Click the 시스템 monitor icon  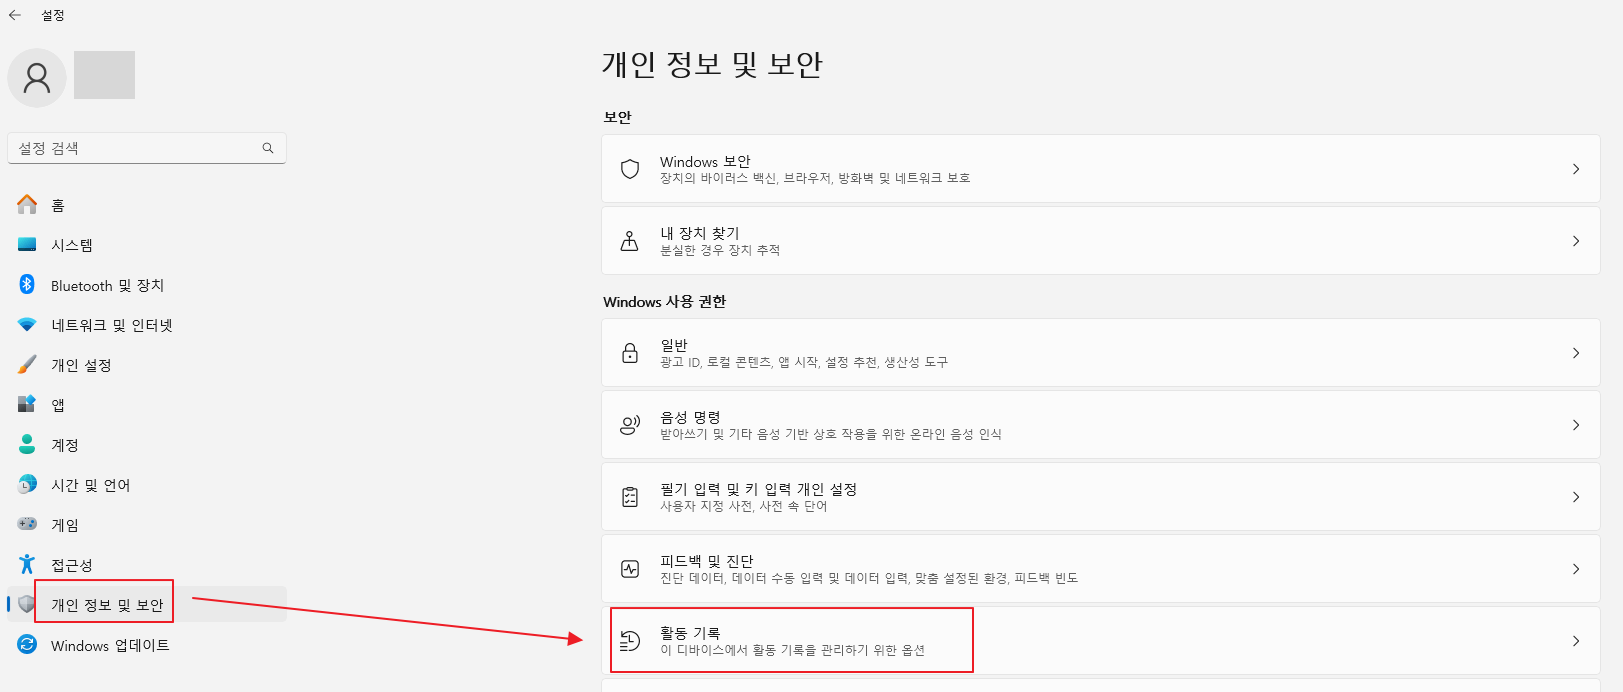coord(27,244)
